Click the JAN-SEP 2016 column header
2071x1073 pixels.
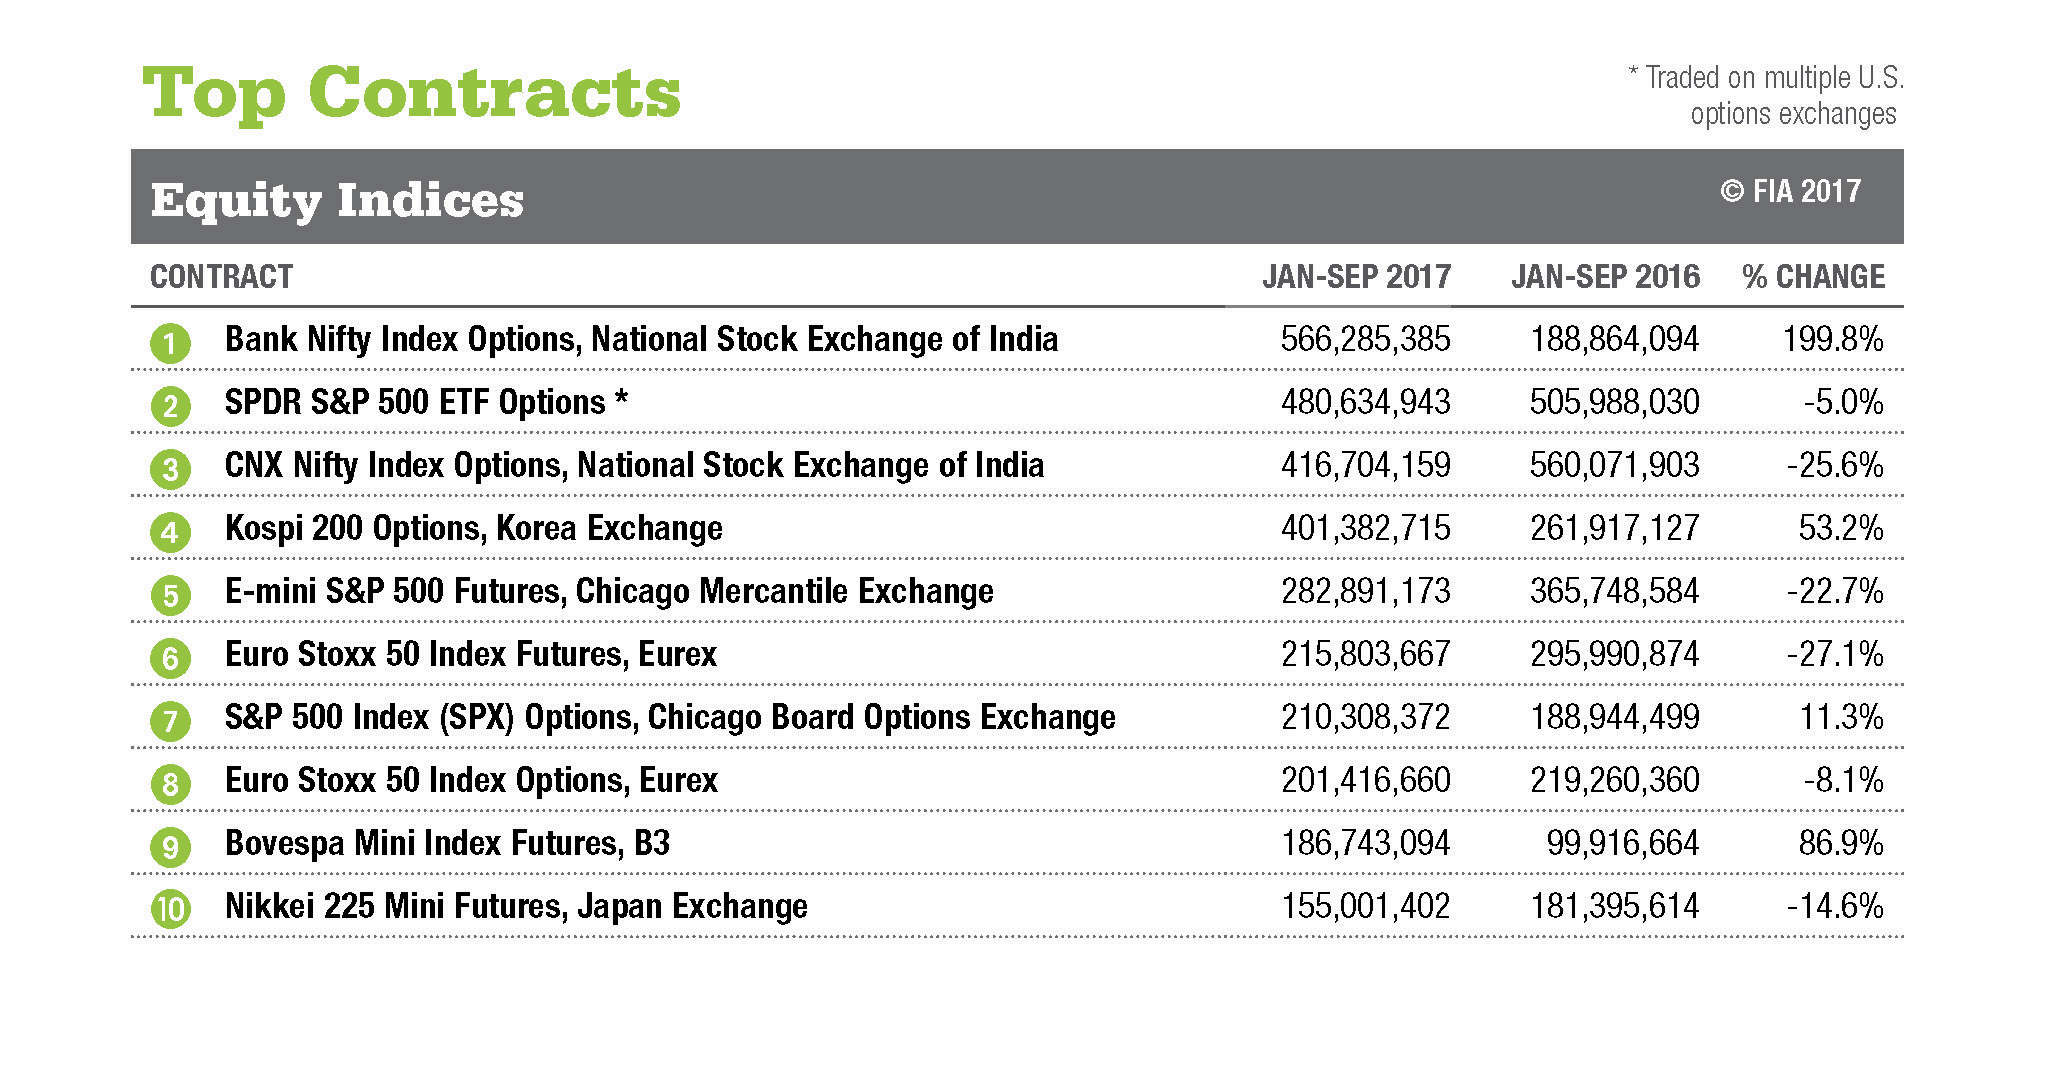tap(1605, 277)
